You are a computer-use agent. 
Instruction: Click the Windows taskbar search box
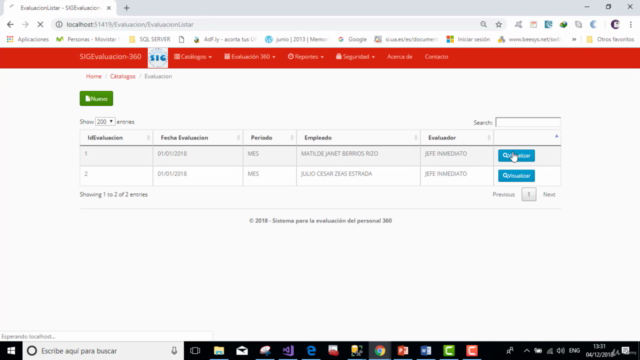(x=103, y=351)
